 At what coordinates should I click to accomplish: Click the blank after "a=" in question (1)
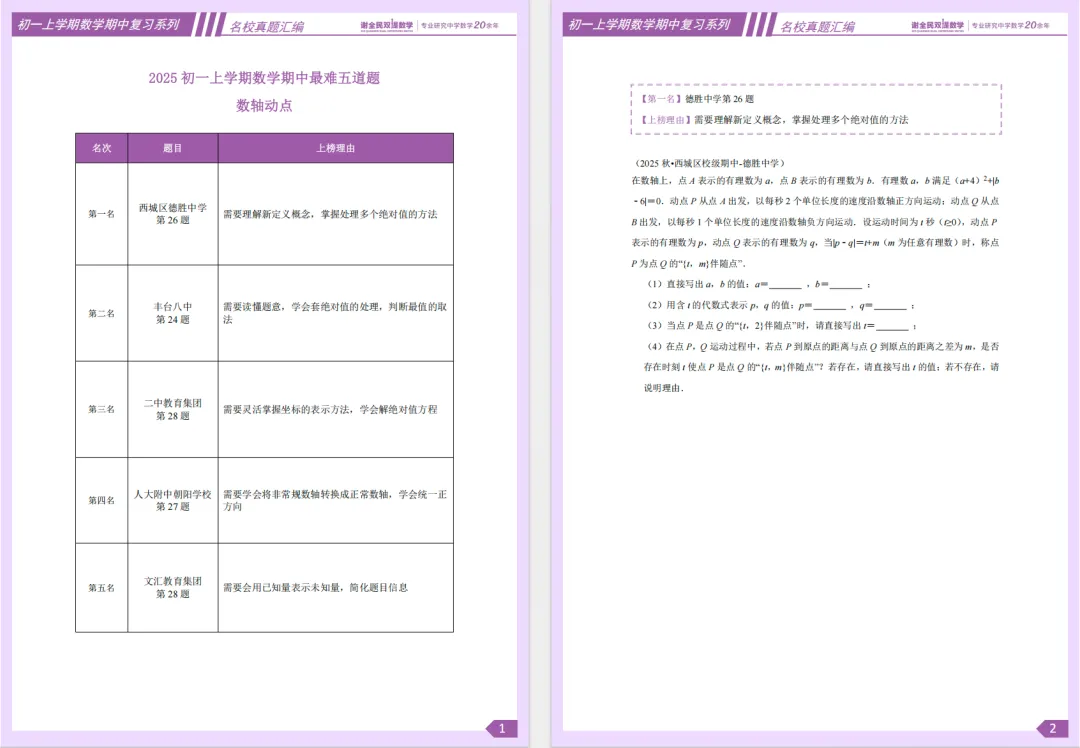click(x=785, y=285)
